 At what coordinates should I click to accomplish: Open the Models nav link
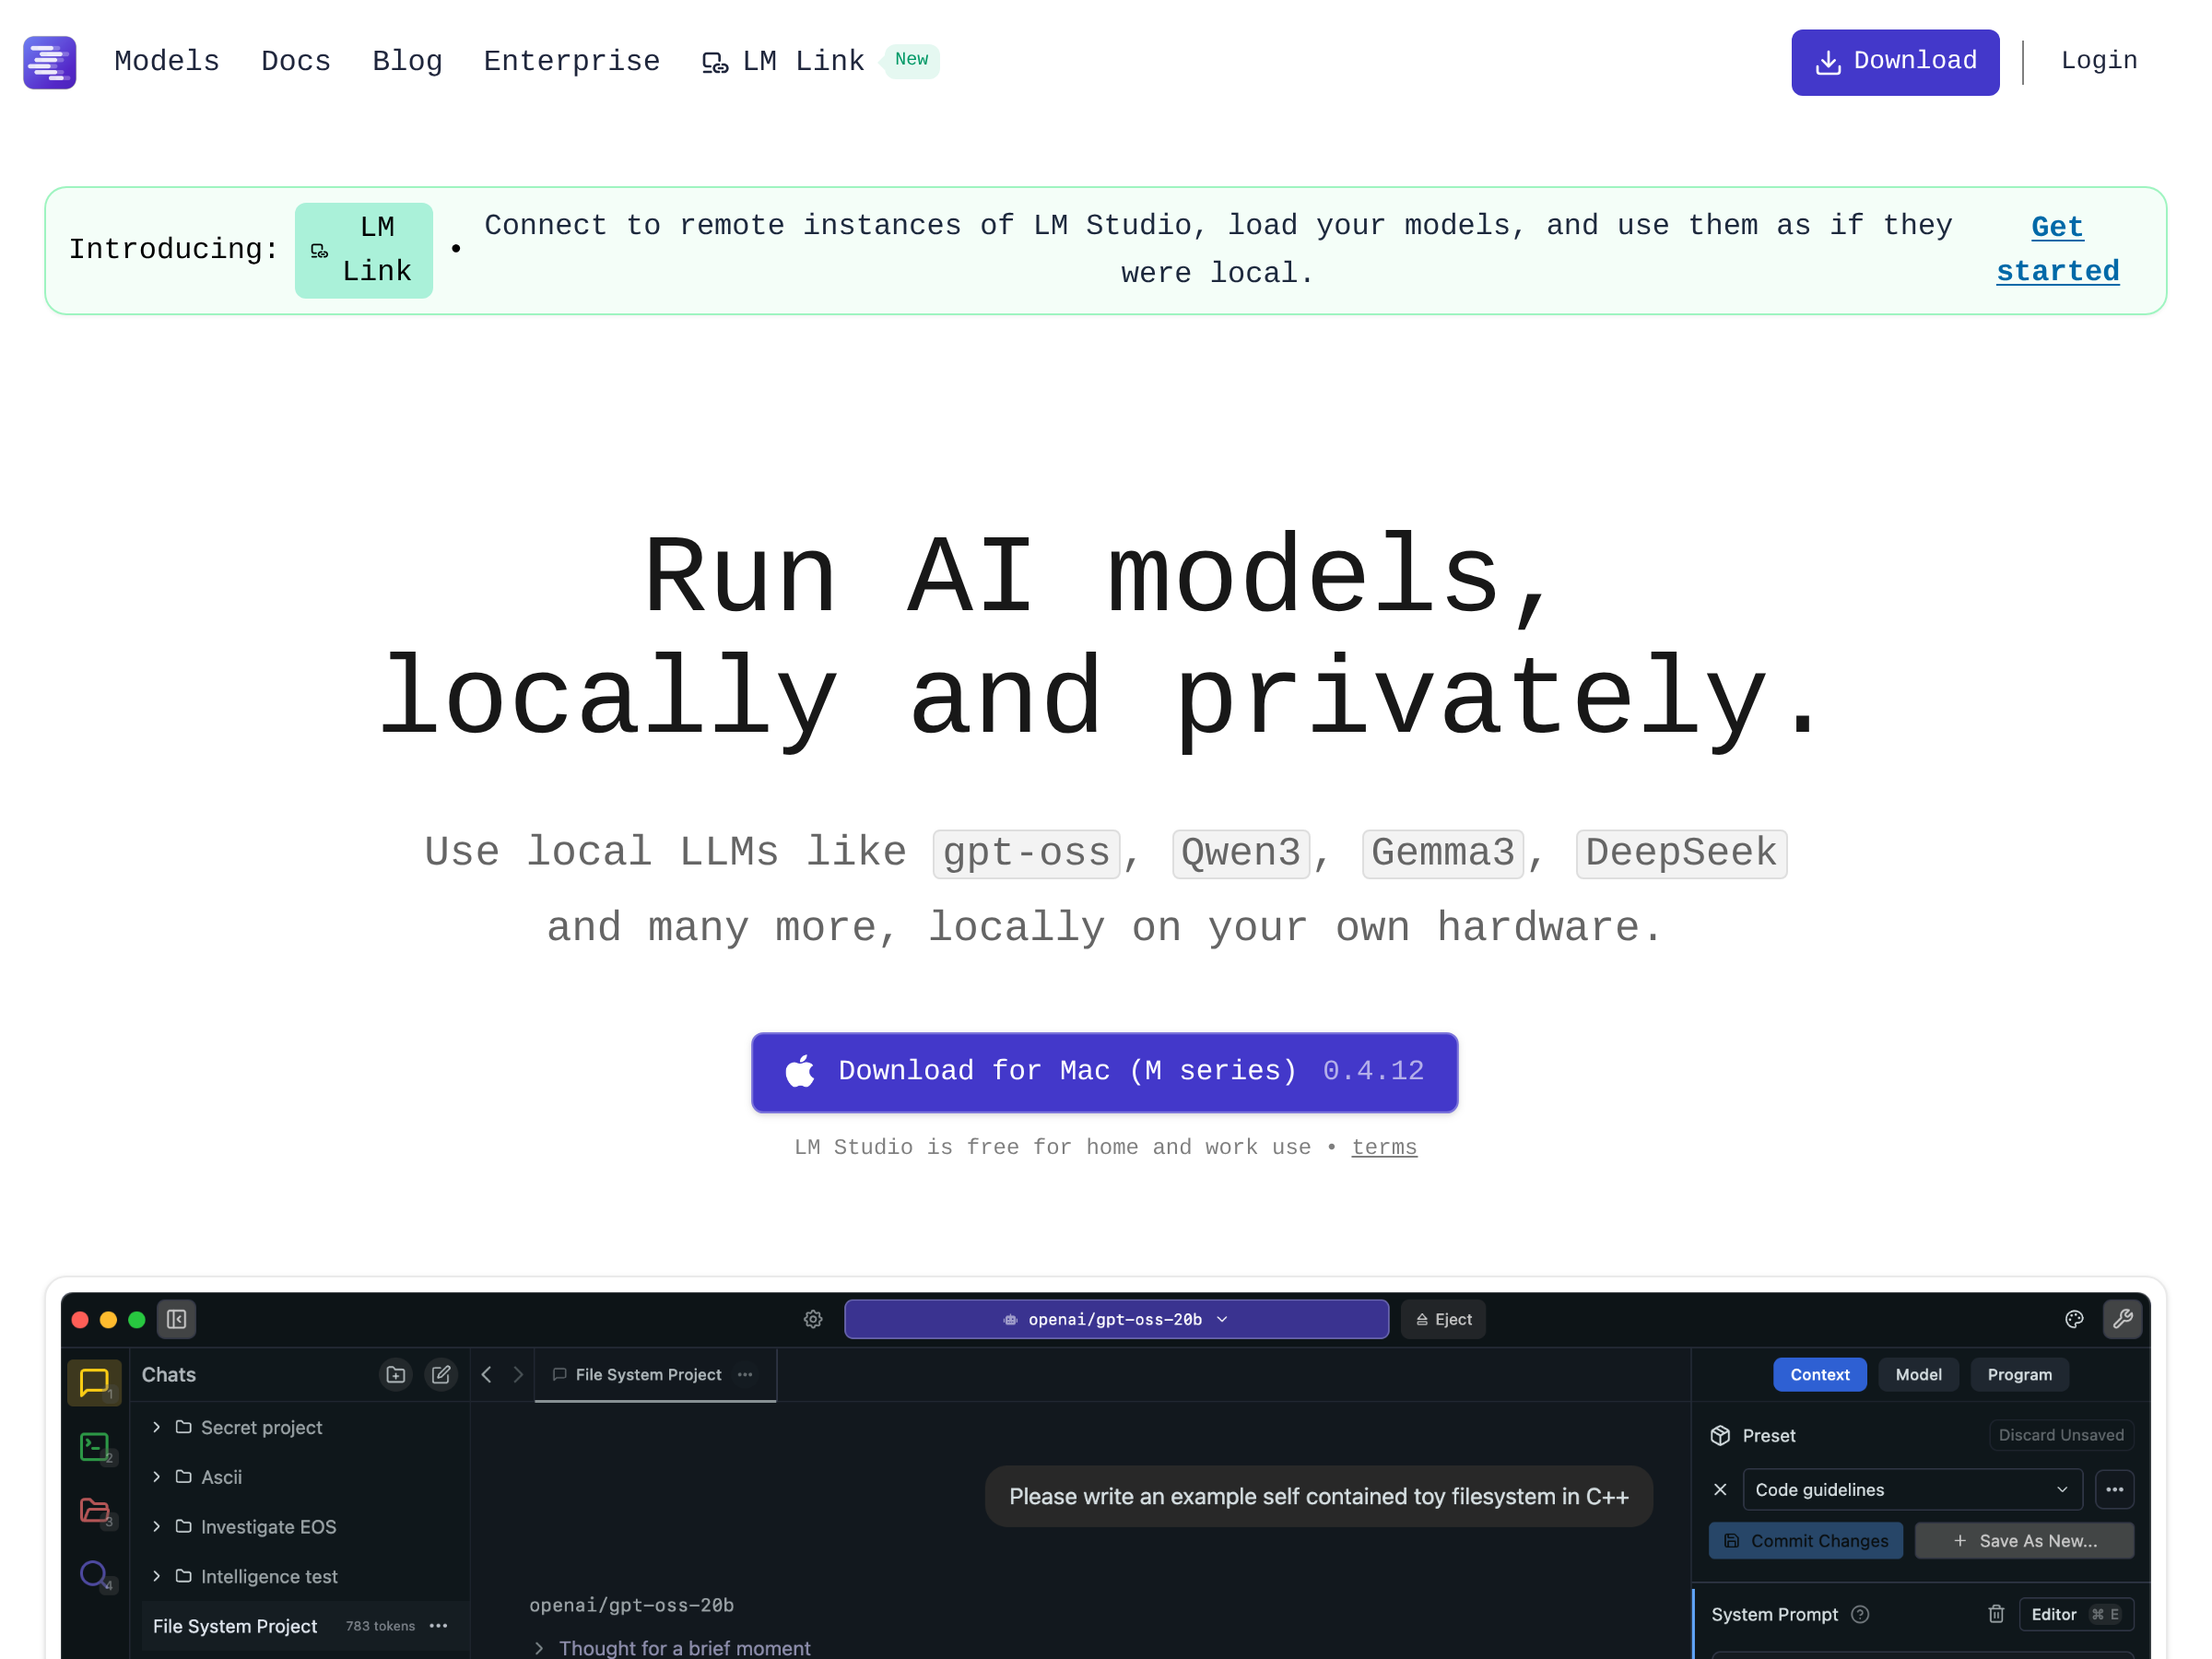point(167,62)
